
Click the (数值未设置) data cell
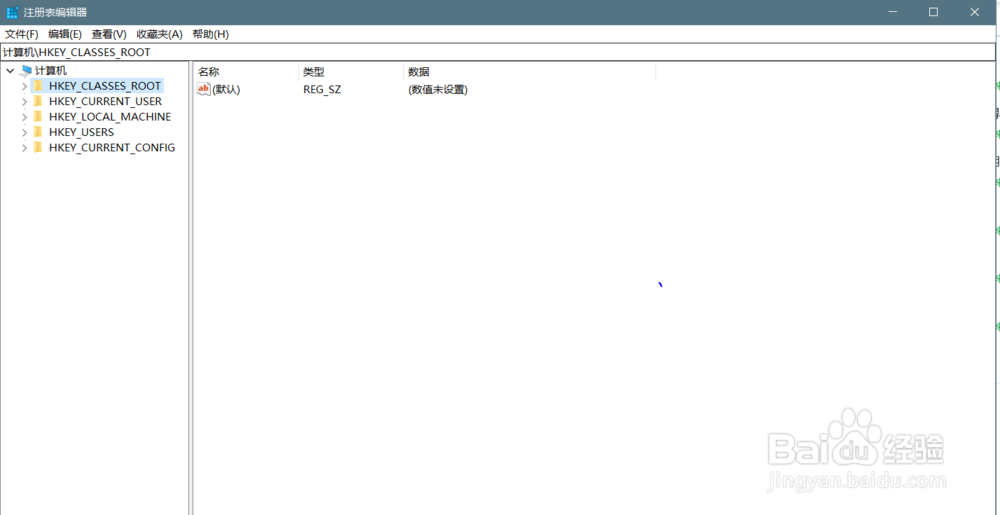pyautogui.click(x=438, y=90)
